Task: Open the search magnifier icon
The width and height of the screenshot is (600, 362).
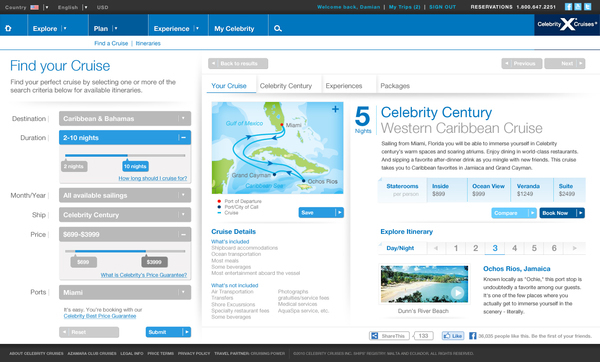Action: [278, 28]
